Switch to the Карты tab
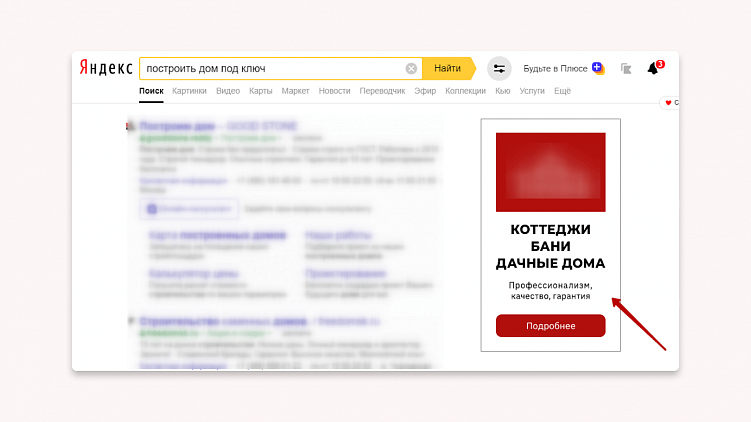Viewport: 751px width, 422px height. 261,91
